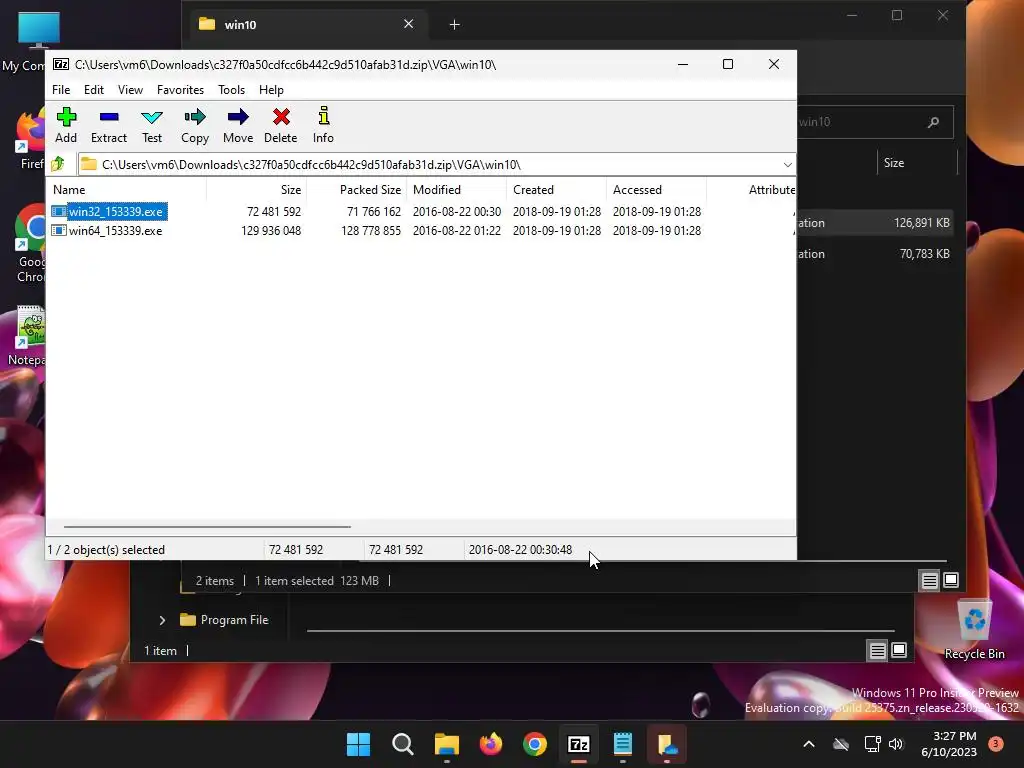The image size is (1024, 768).
Task: Click the Explorer search magnifier icon
Action: [x=933, y=122]
